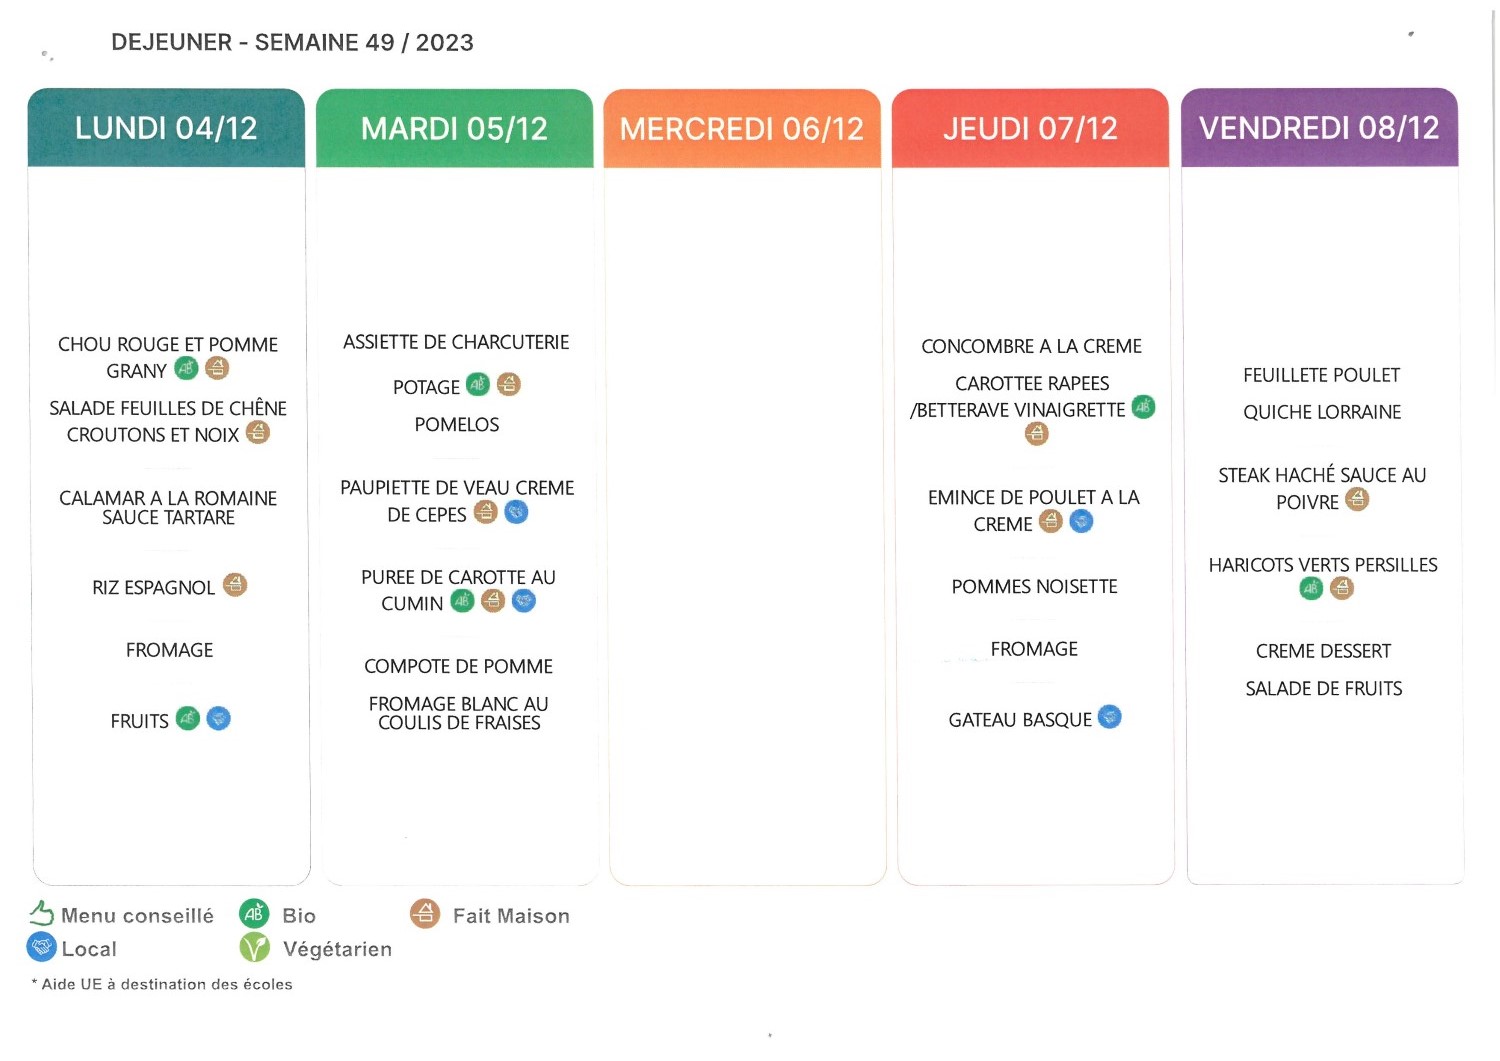Click CALAMAR A LA ROMAINE on Monday
Screen dimensions: 1500x1061
pyautogui.click(x=168, y=498)
